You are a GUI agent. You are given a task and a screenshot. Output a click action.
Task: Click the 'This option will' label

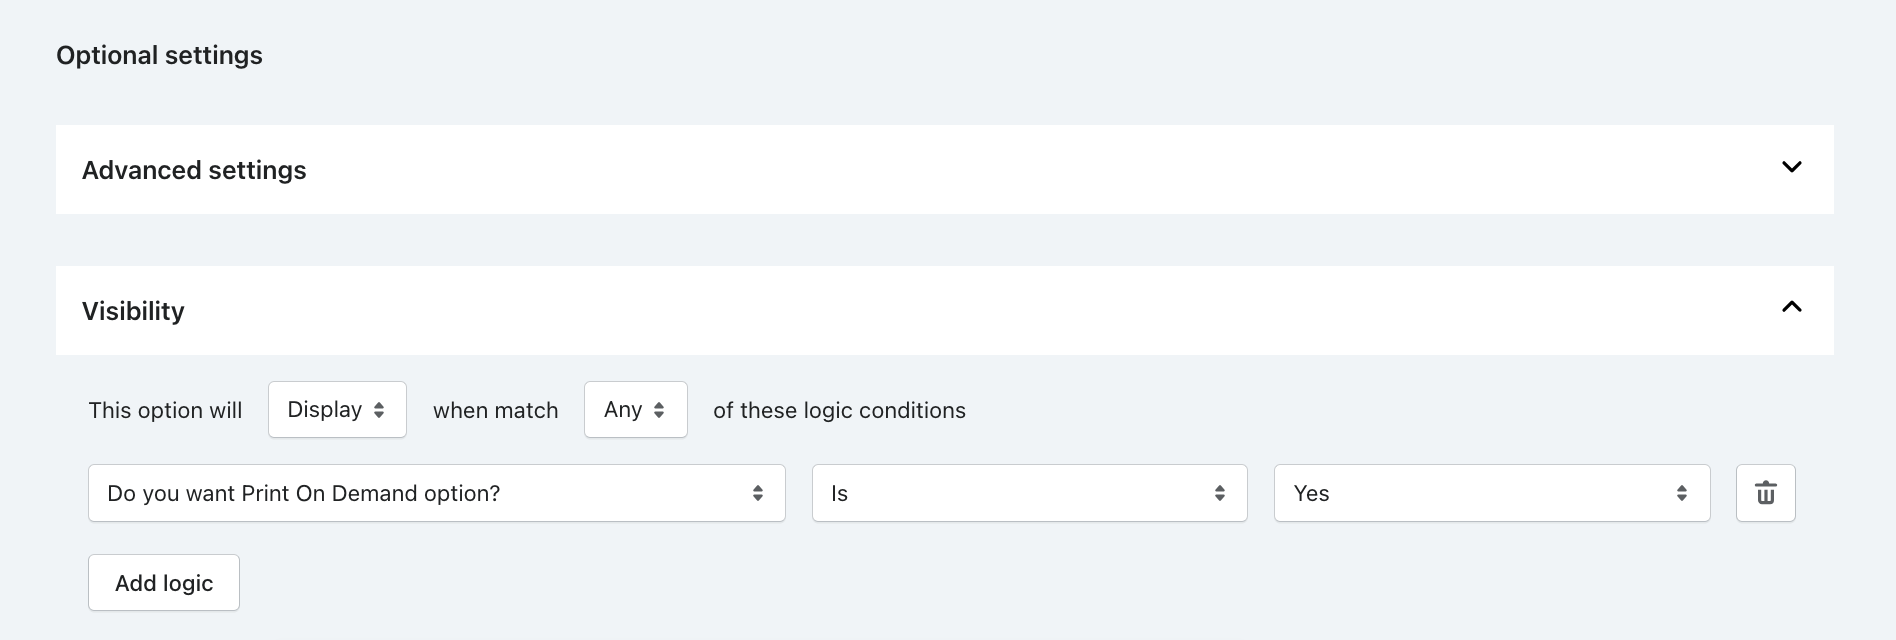[165, 410]
